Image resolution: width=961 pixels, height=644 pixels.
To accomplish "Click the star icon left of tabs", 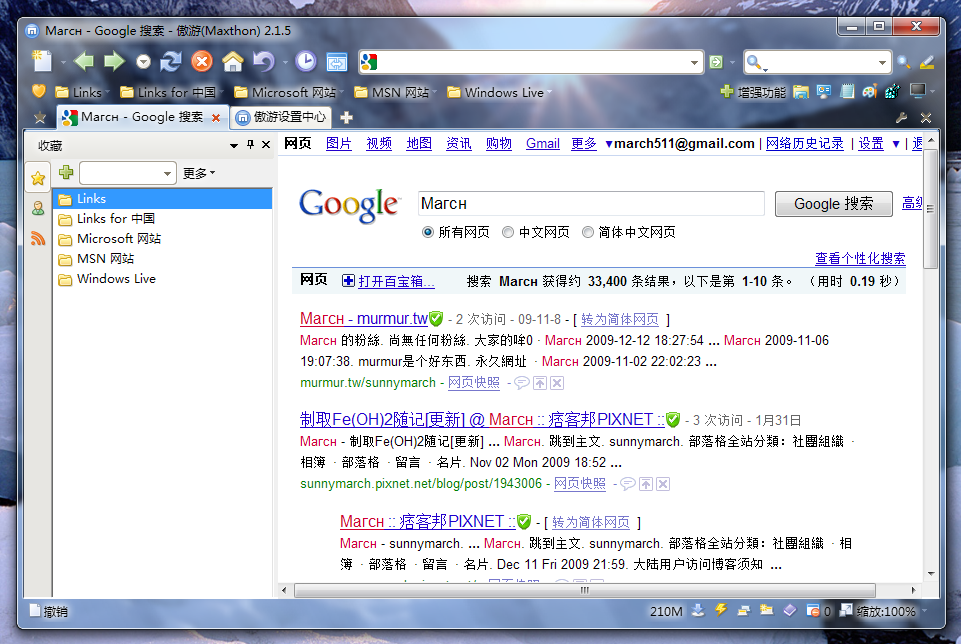I will pyautogui.click(x=40, y=118).
